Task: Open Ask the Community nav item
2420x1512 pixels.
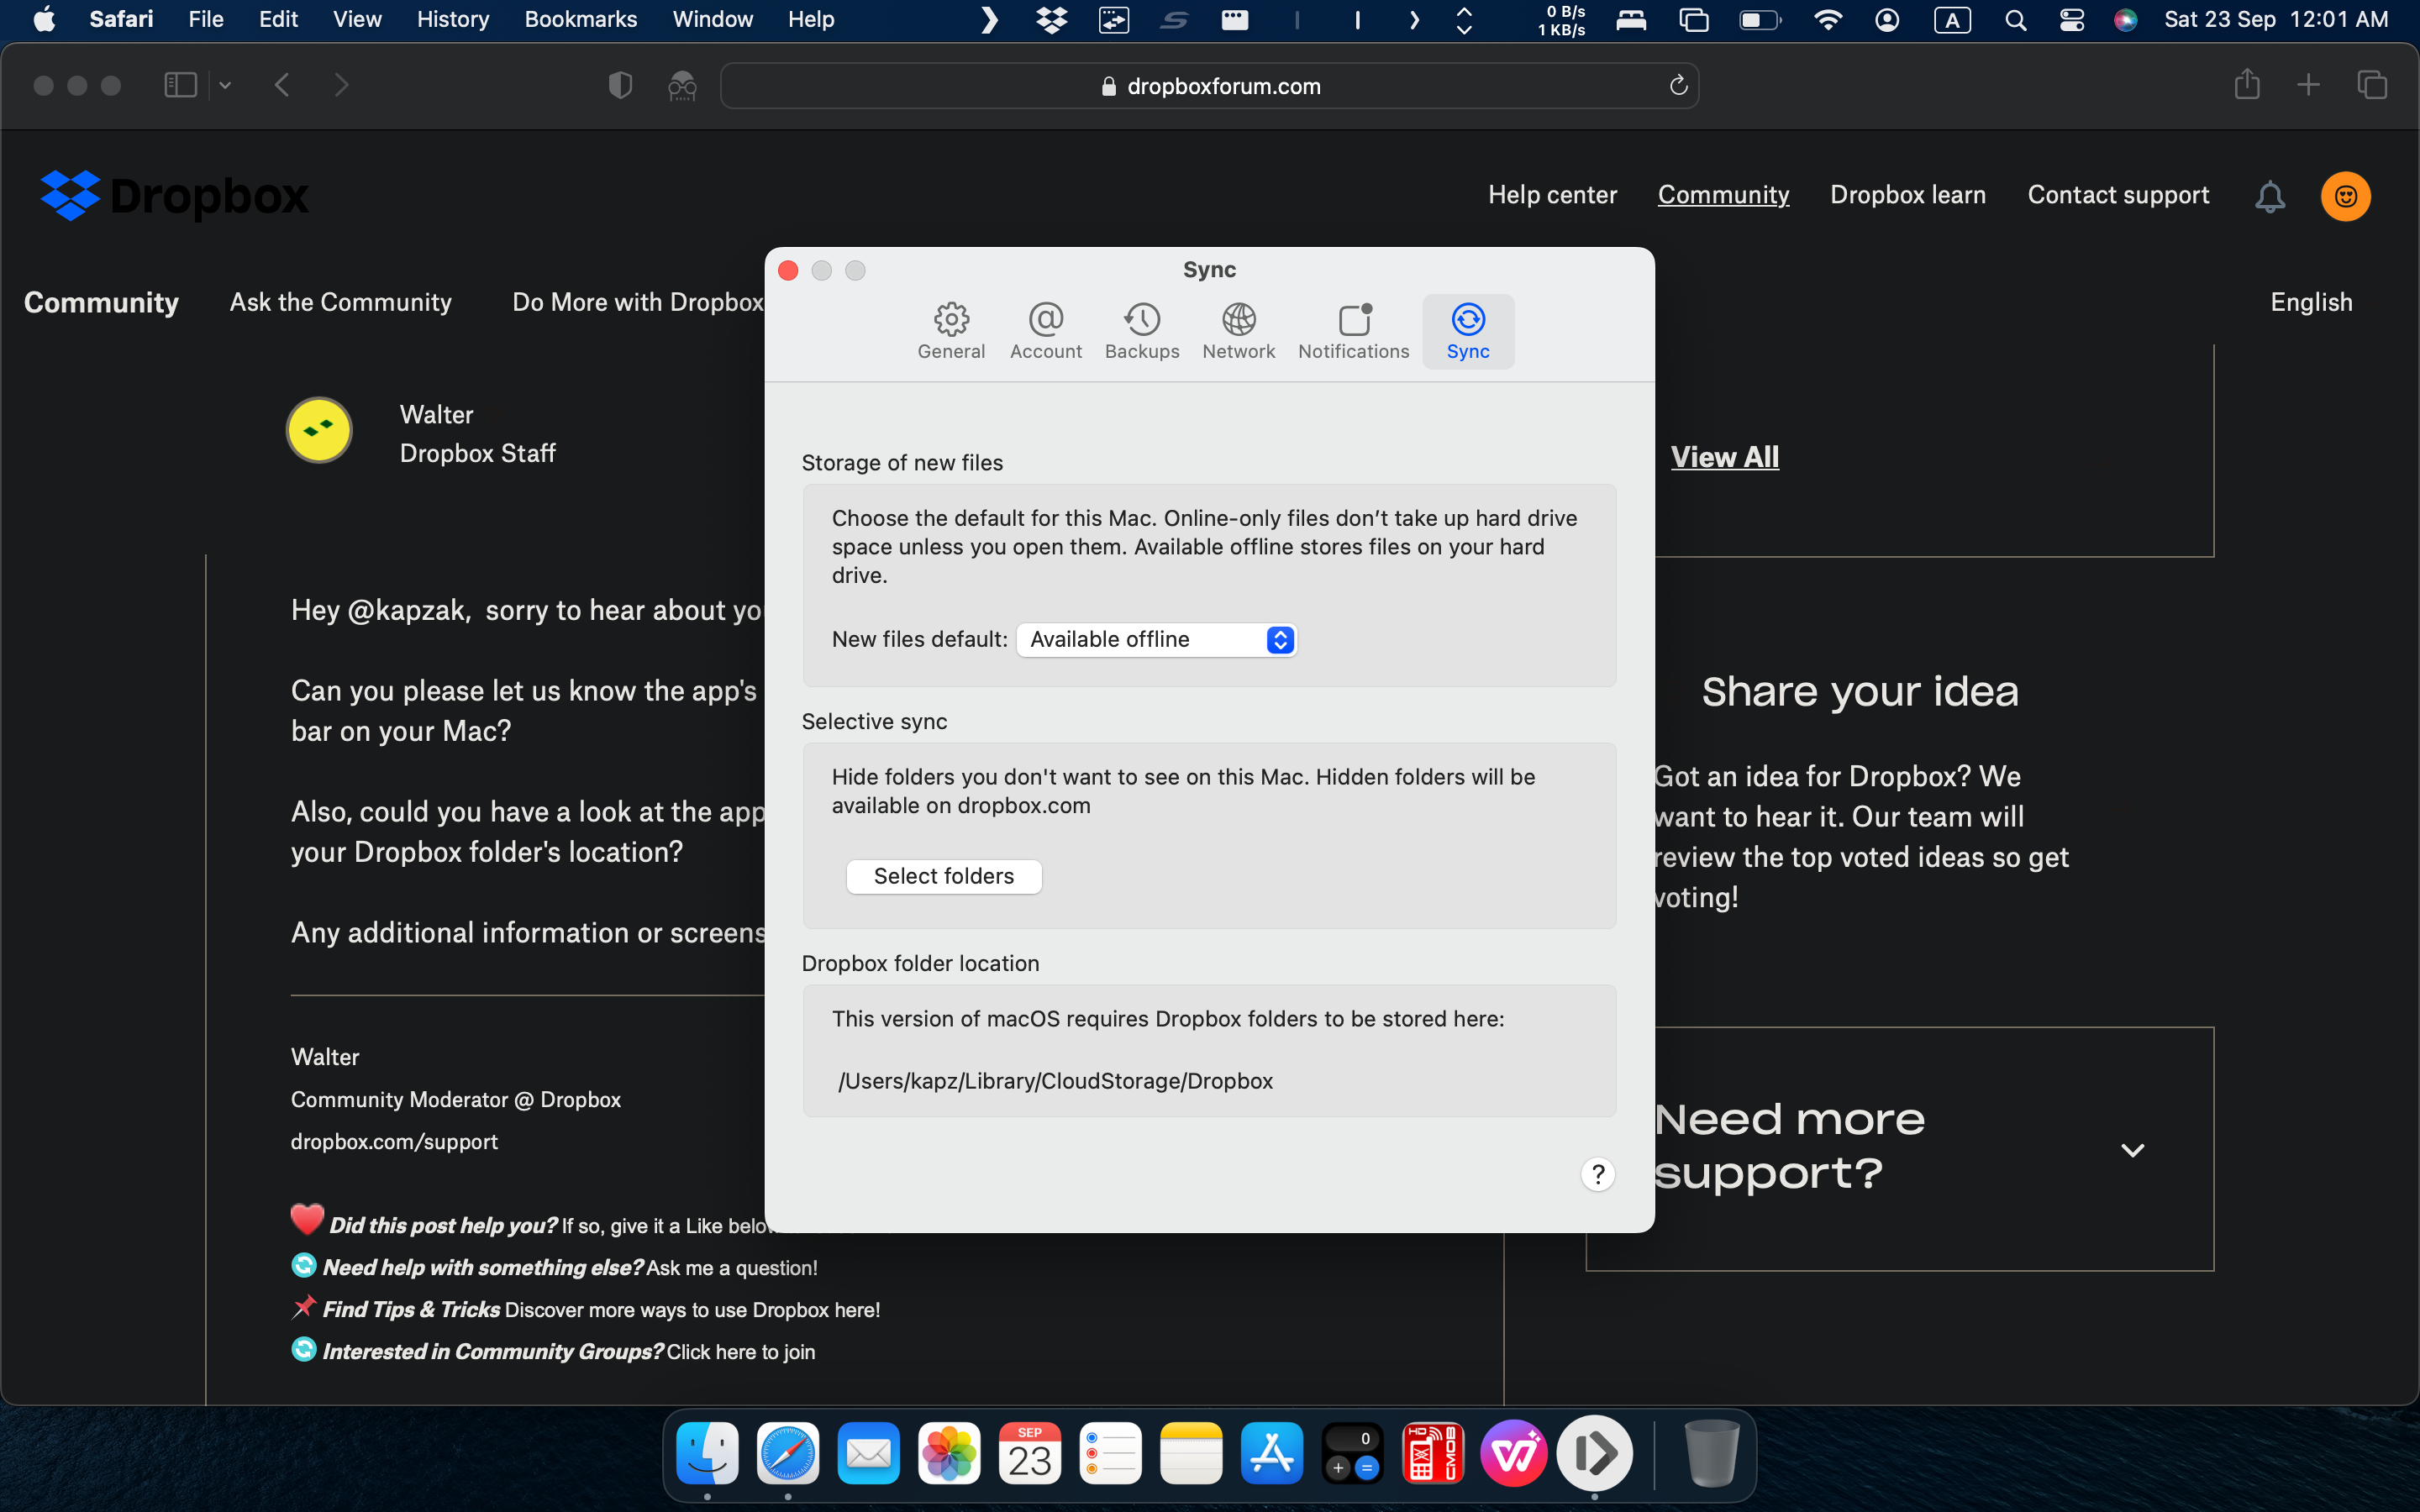Action: click(x=340, y=302)
